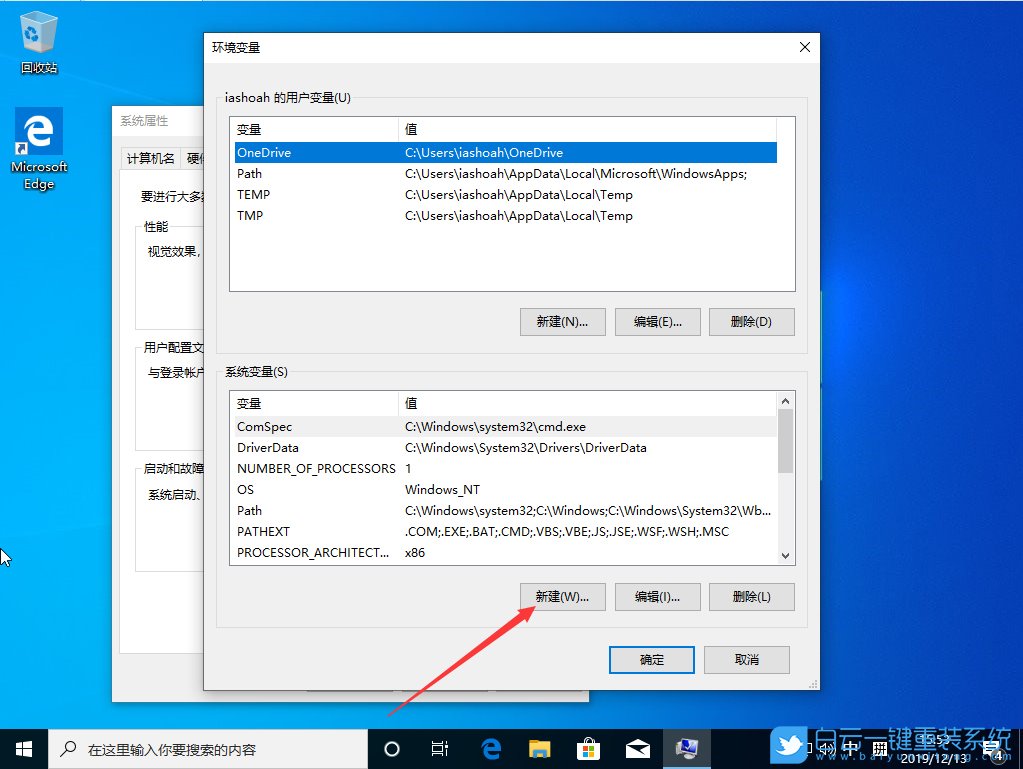The width and height of the screenshot is (1023, 769).
Task: Switch the 中 input method indicator
Action: [x=852, y=748]
